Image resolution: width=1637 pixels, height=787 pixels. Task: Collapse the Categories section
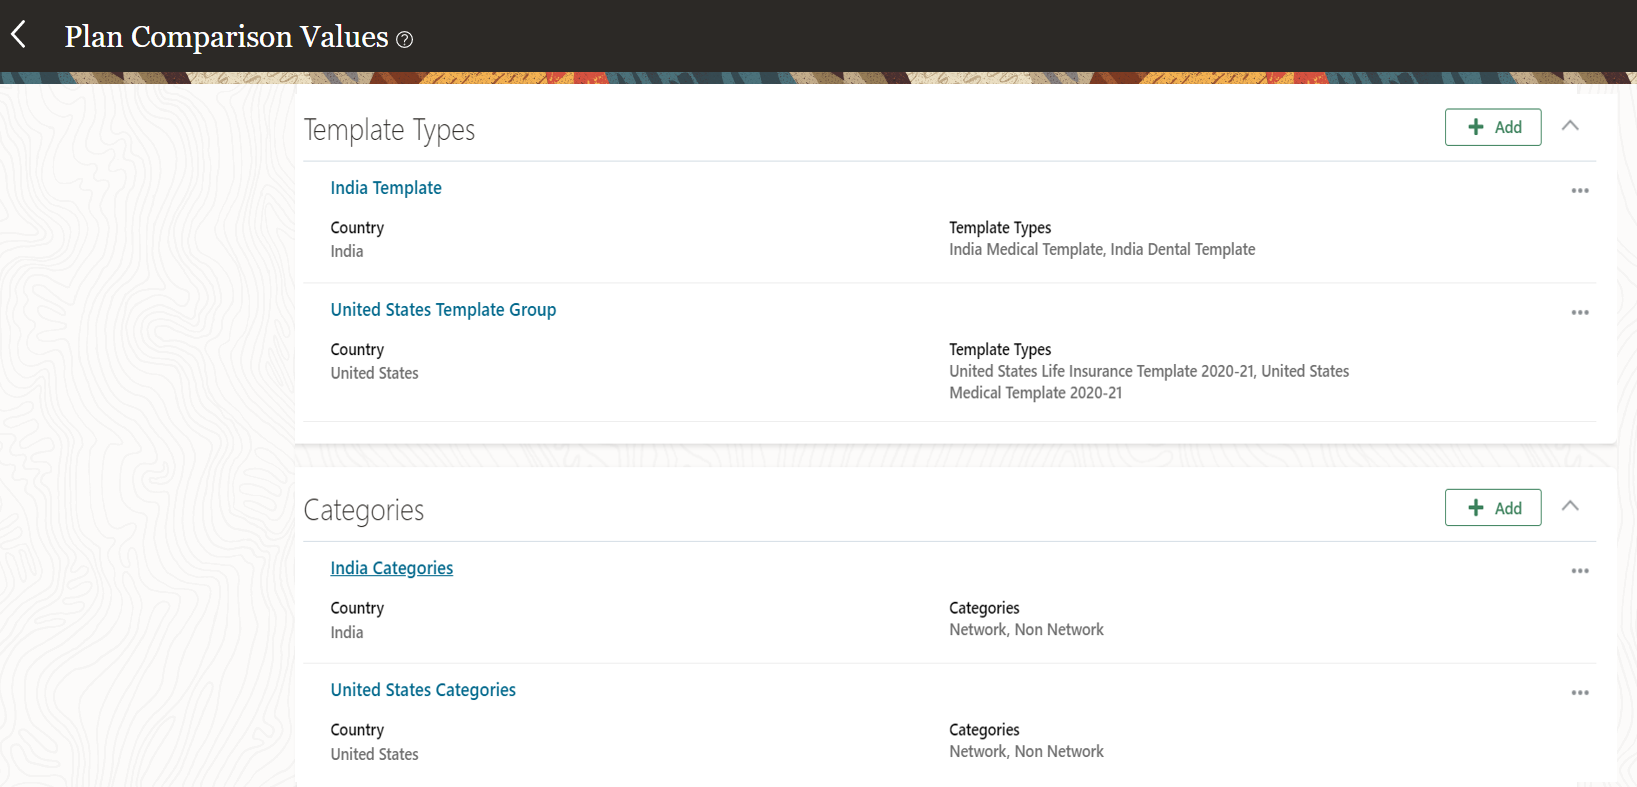1570,506
